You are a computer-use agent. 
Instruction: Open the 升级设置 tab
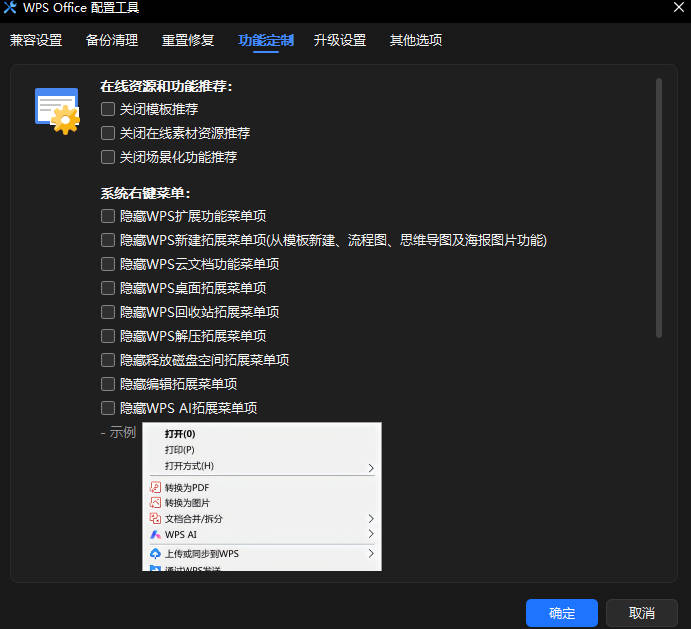(x=339, y=41)
